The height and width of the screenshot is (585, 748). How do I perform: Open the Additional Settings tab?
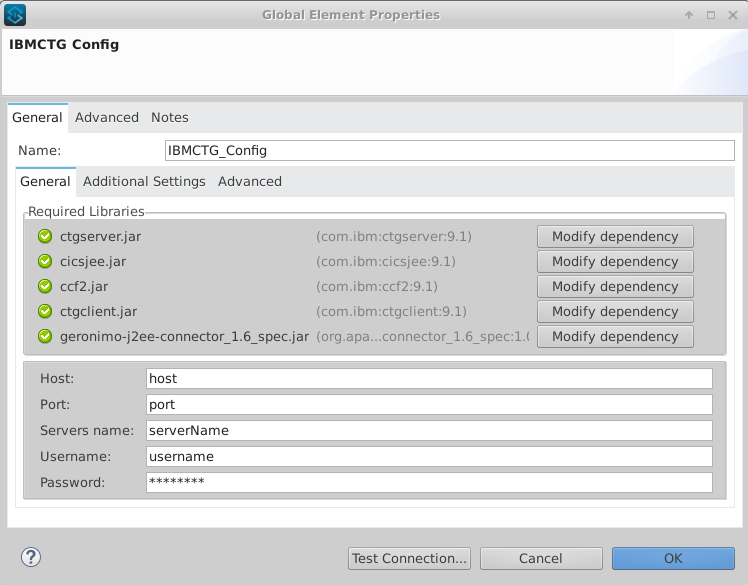[x=144, y=181]
